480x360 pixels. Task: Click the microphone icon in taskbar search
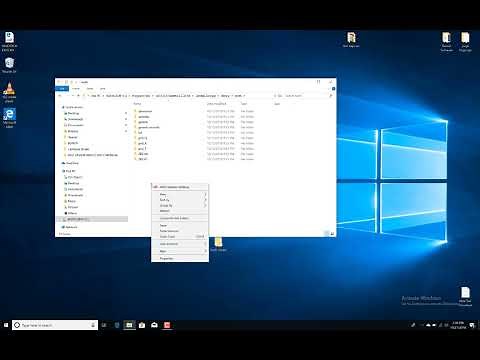pos(93,325)
